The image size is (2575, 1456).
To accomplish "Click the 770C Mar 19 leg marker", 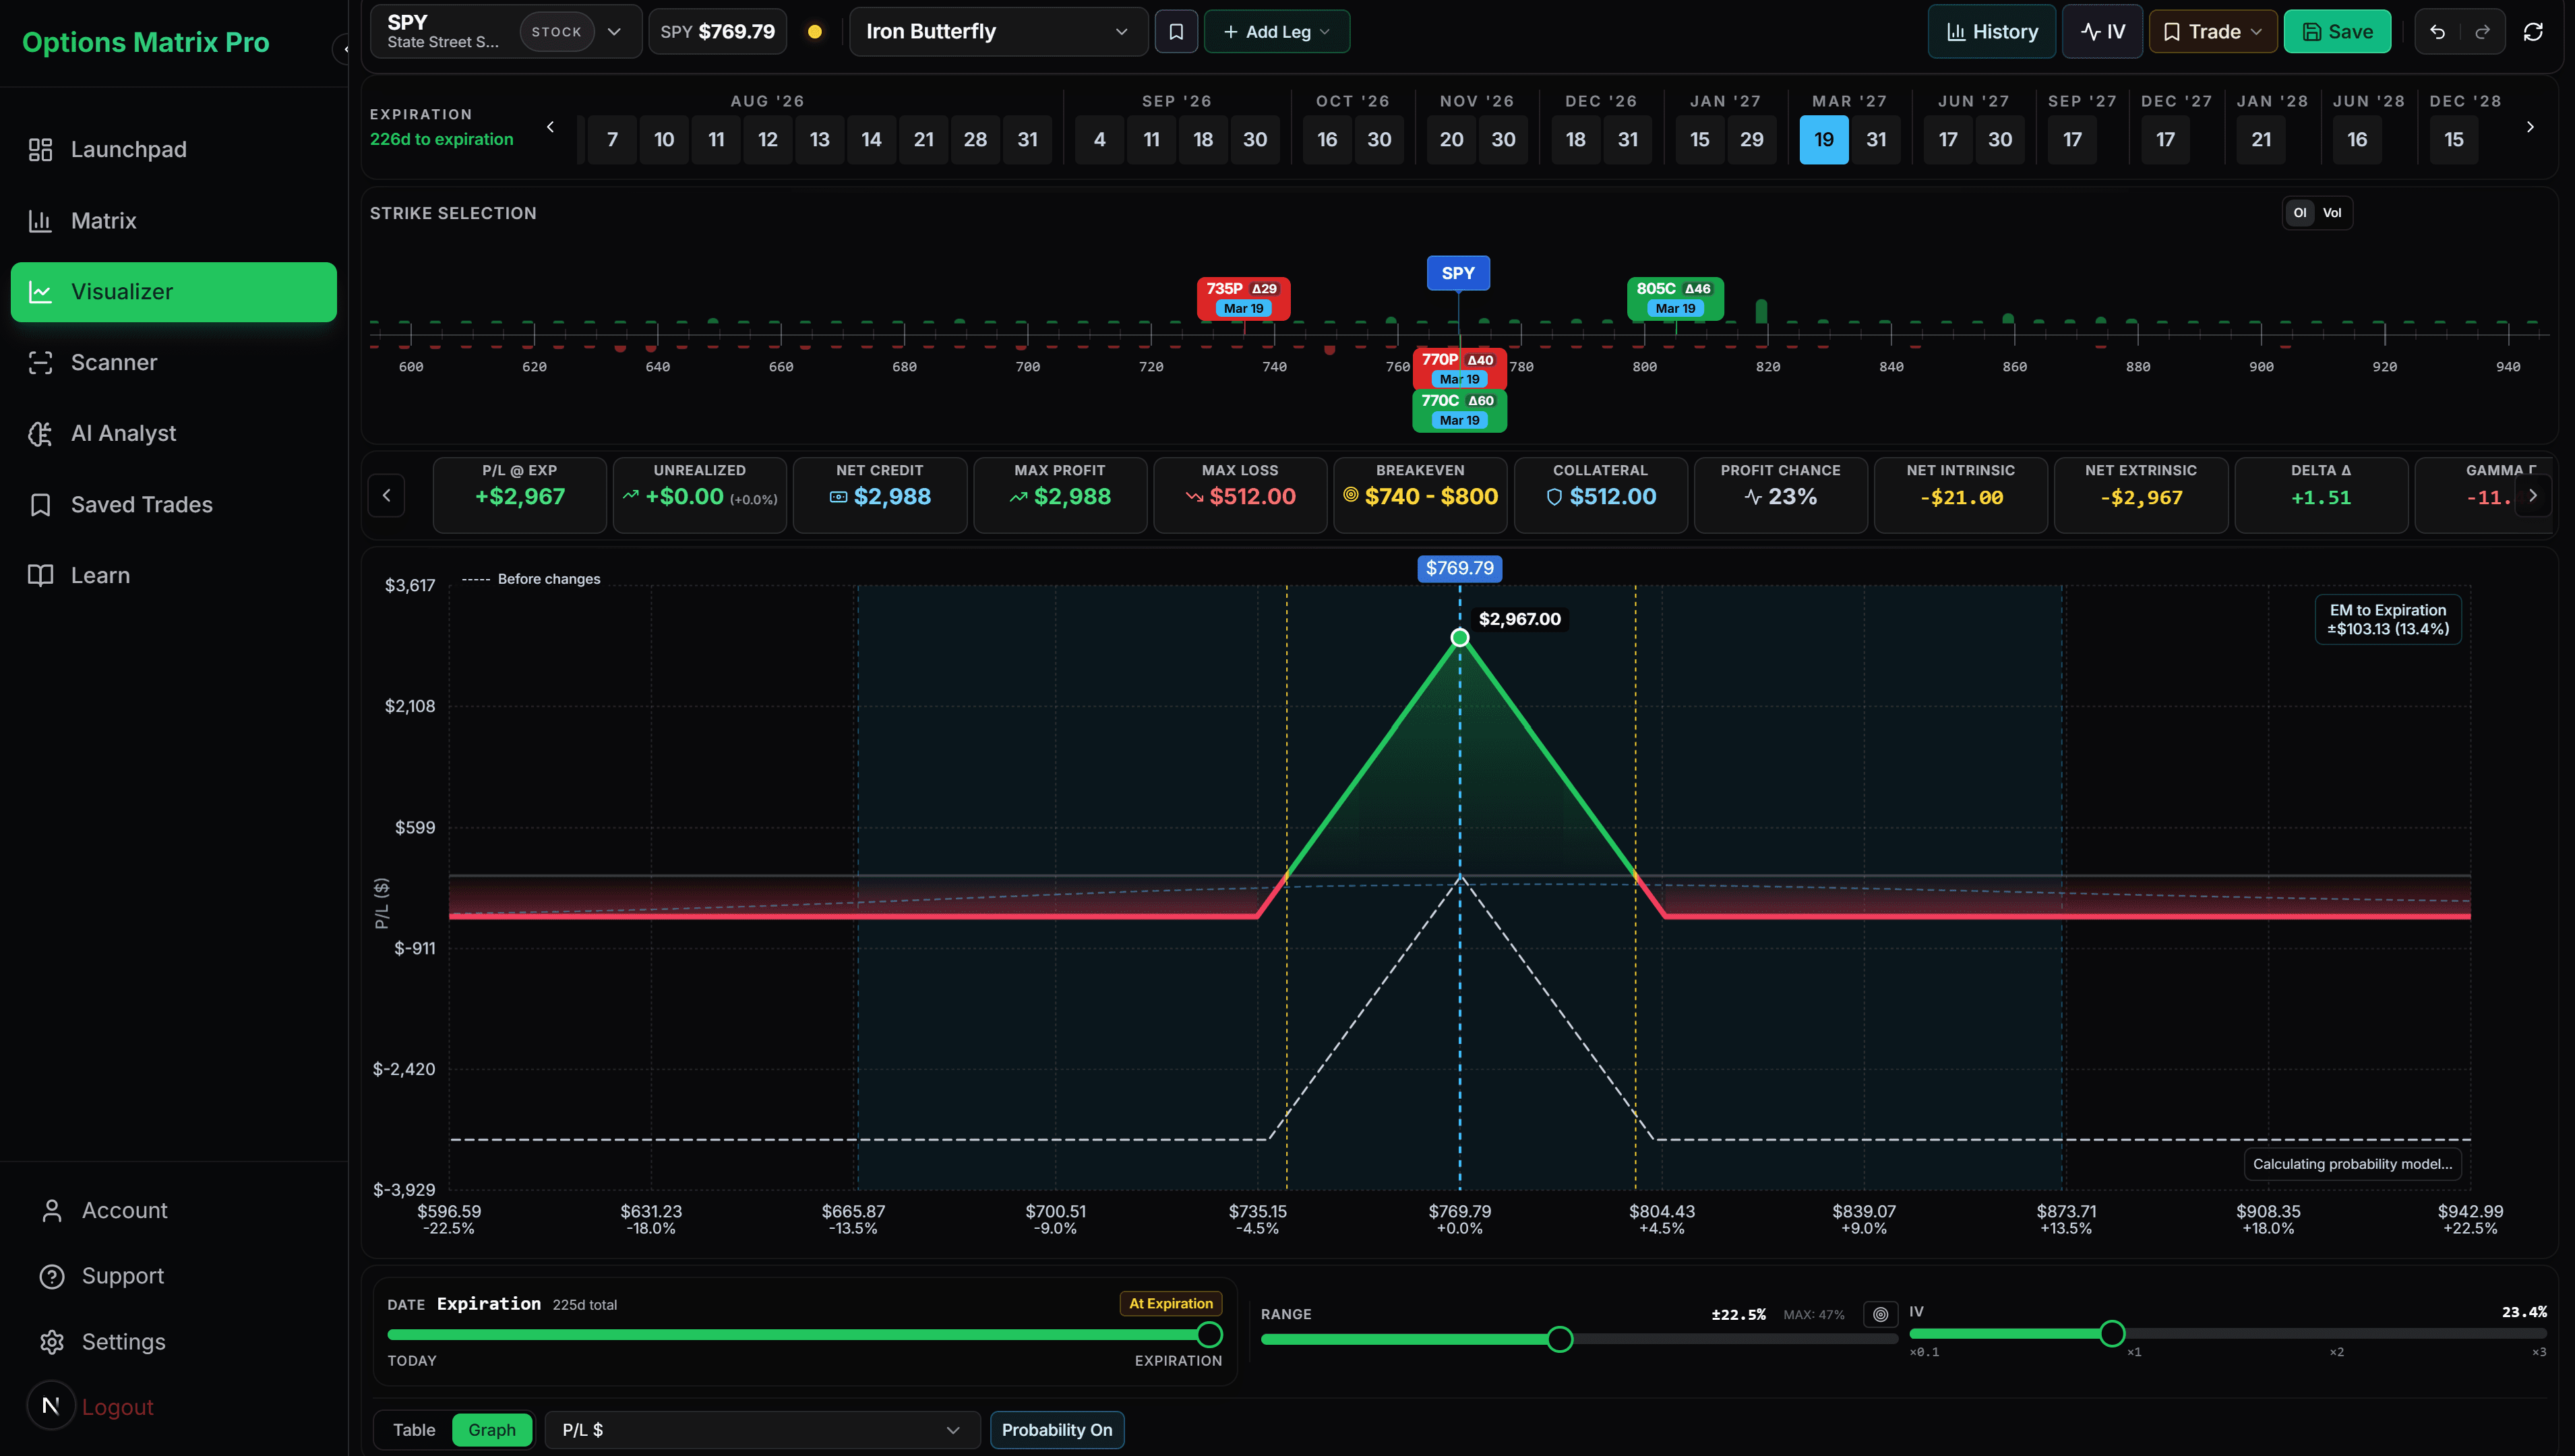I will [x=1459, y=410].
